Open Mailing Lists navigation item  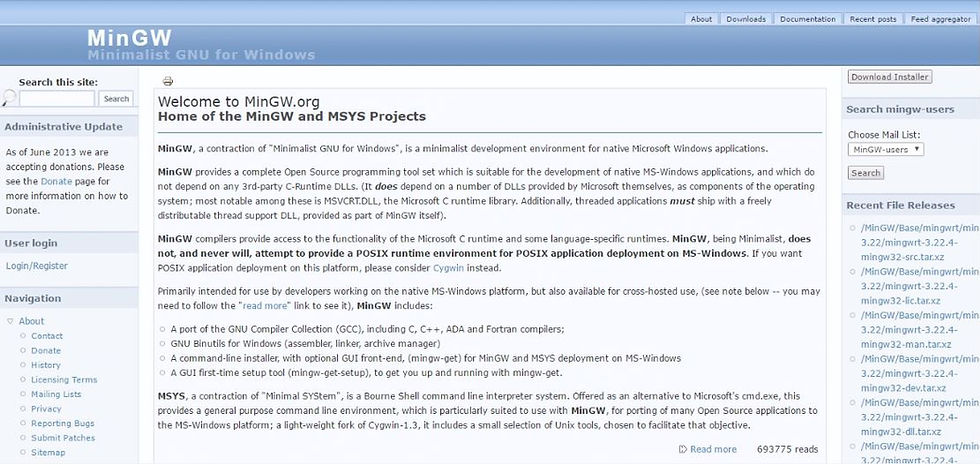tap(56, 394)
